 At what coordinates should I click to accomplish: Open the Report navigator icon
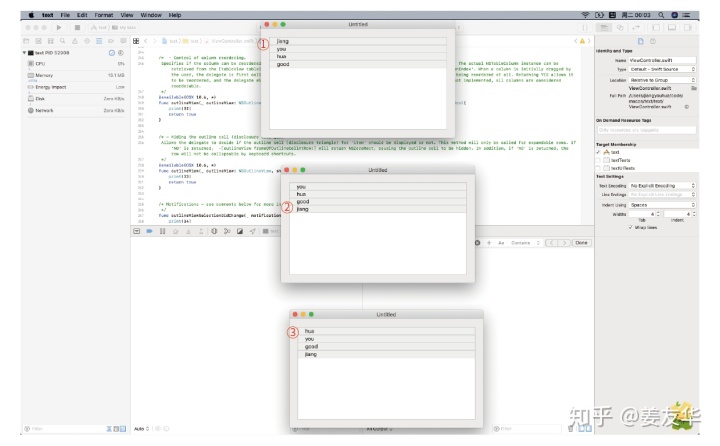click(123, 41)
